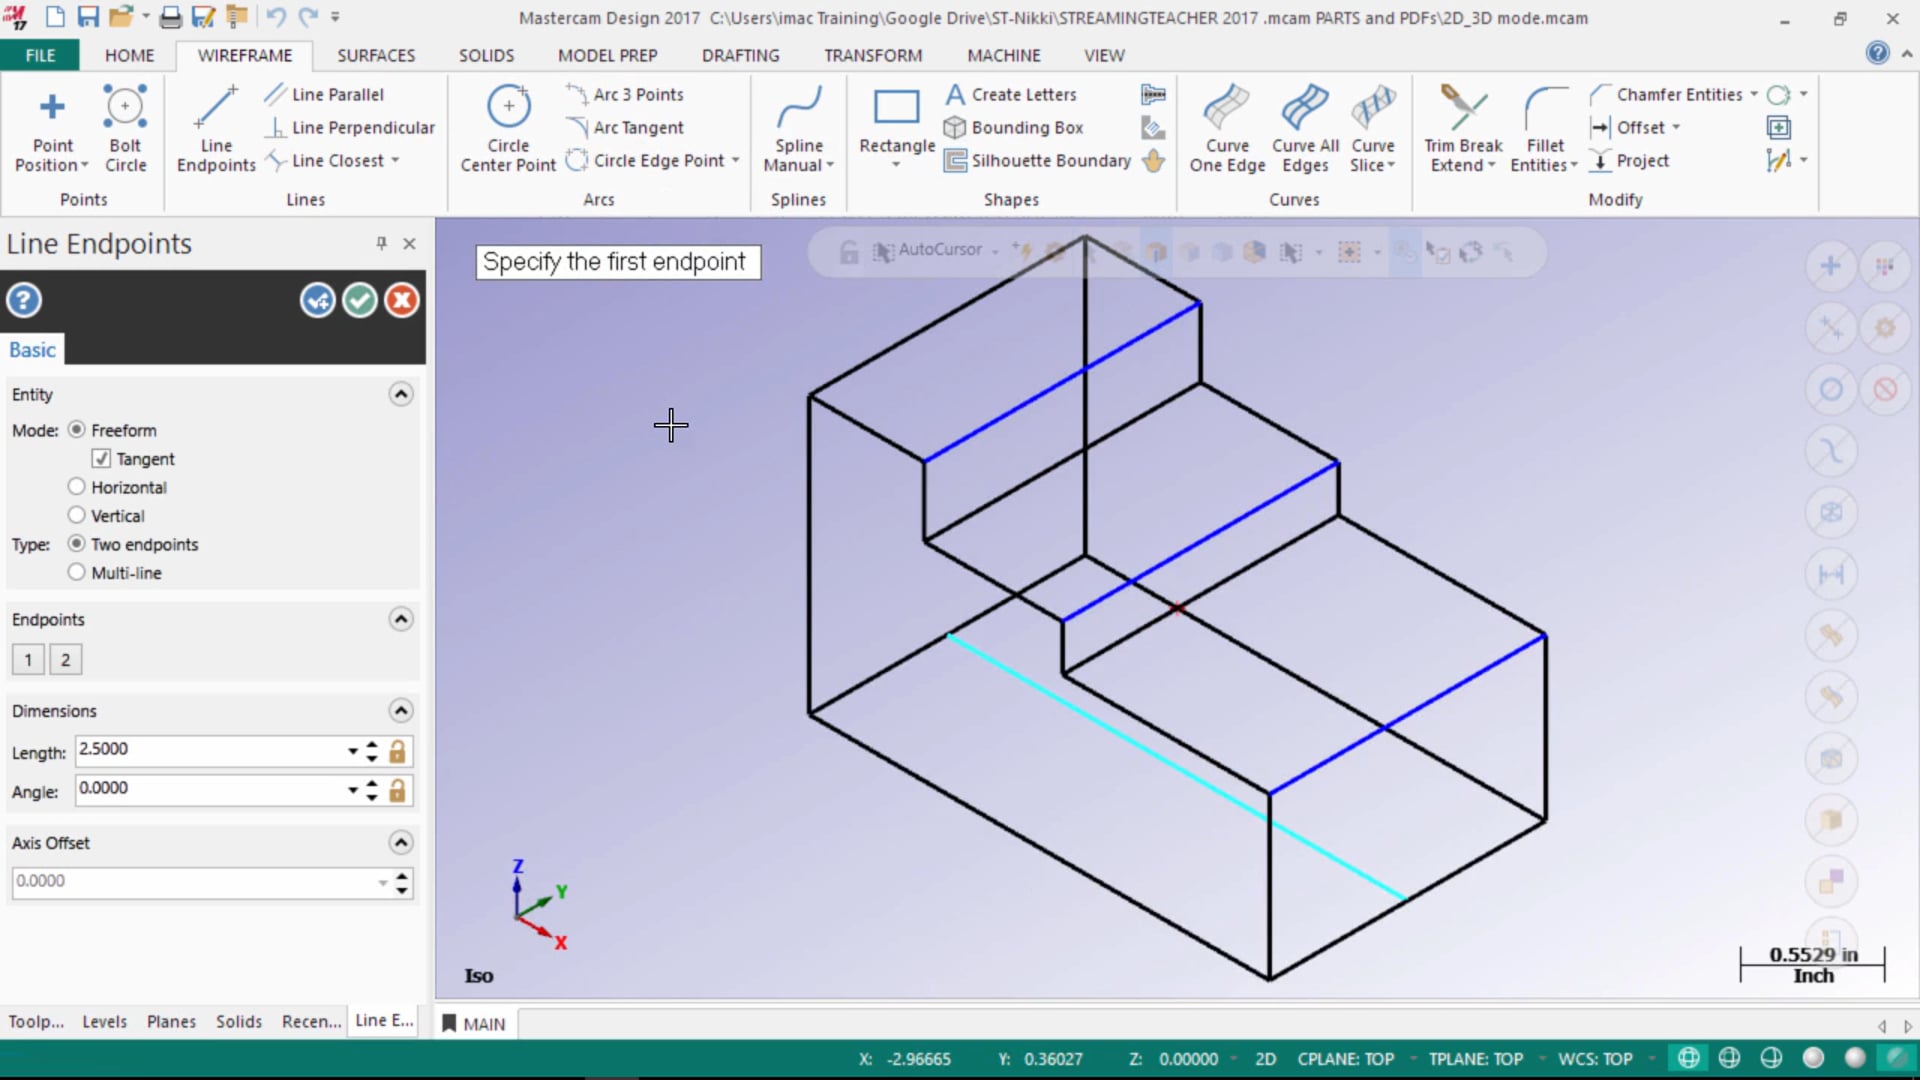Click the OK confirm button
The width and height of the screenshot is (1920, 1080).
pos(360,301)
